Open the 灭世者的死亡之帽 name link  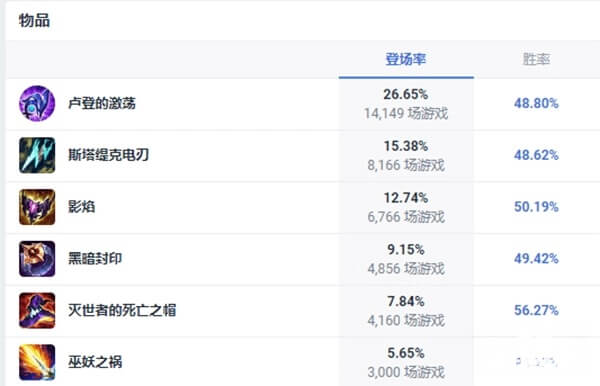click(122, 310)
